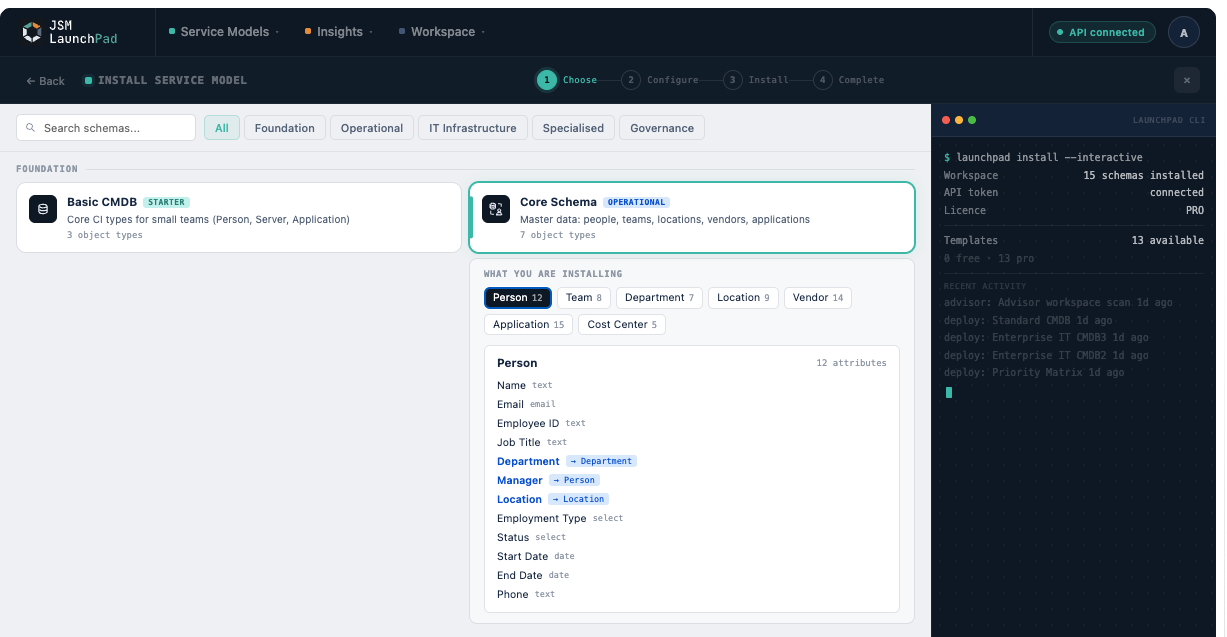Open the Workspace dropdown
This screenshot has height=637, width=1227.
[440, 31]
